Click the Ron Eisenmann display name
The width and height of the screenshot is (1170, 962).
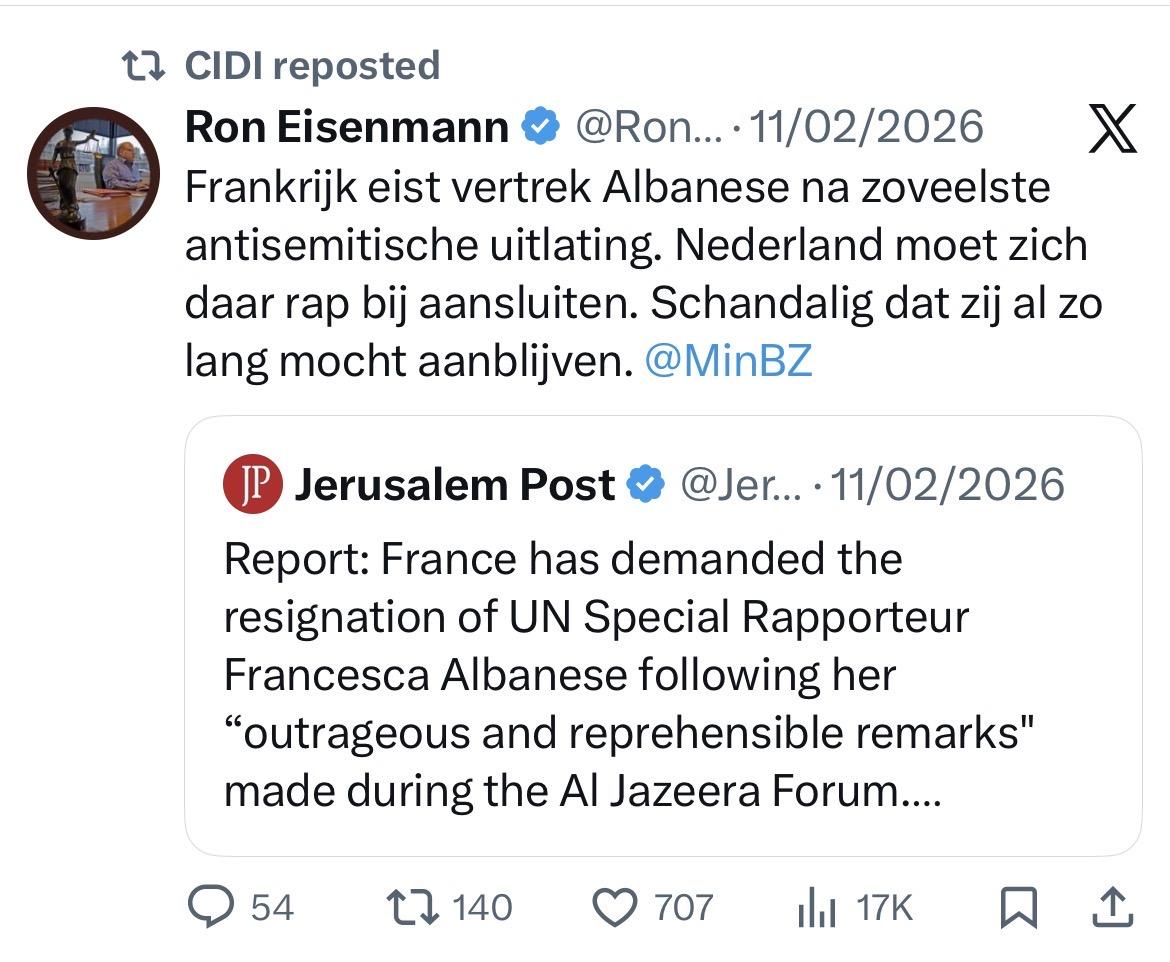(x=347, y=127)
